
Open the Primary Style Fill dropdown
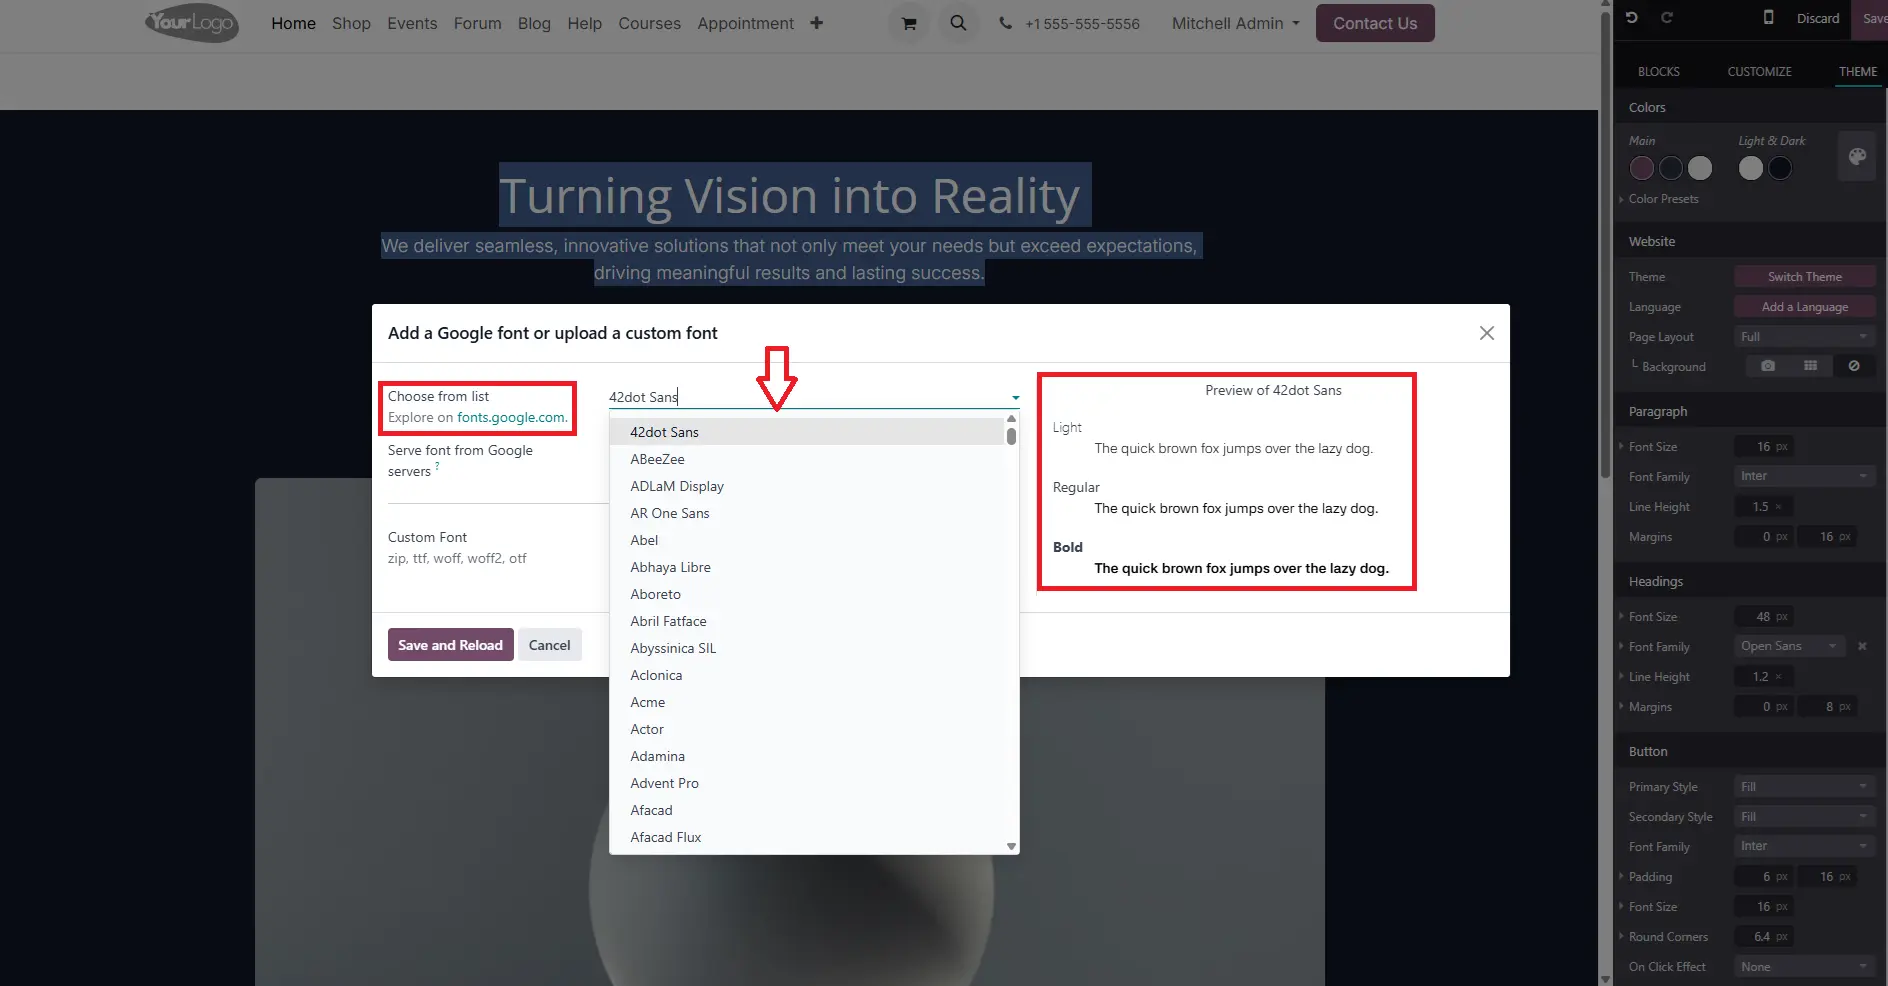[x=1804, y=787]
